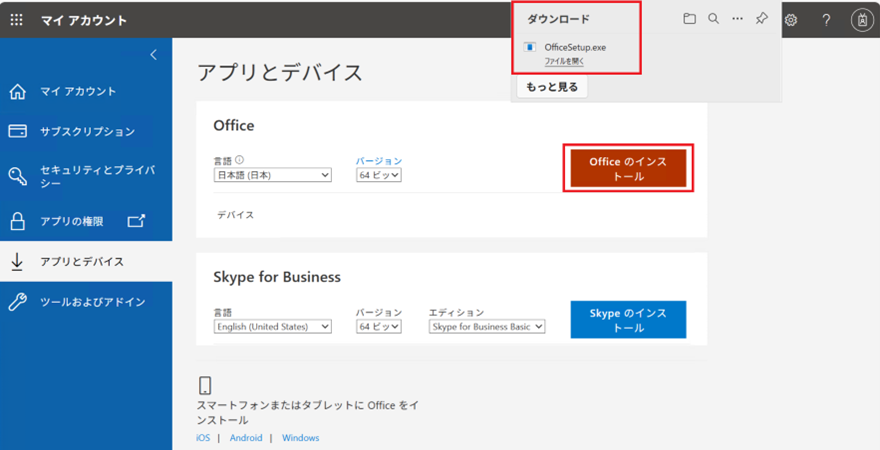The image size is (880, 450).
Task: Click key icon for セキュリティとプライバシー
Action: click(x=17, y=176)
